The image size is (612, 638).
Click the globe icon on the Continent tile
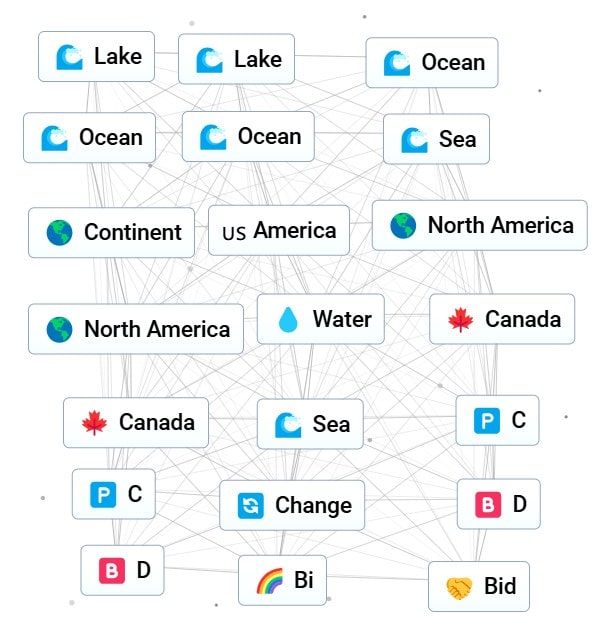(60, 233)
